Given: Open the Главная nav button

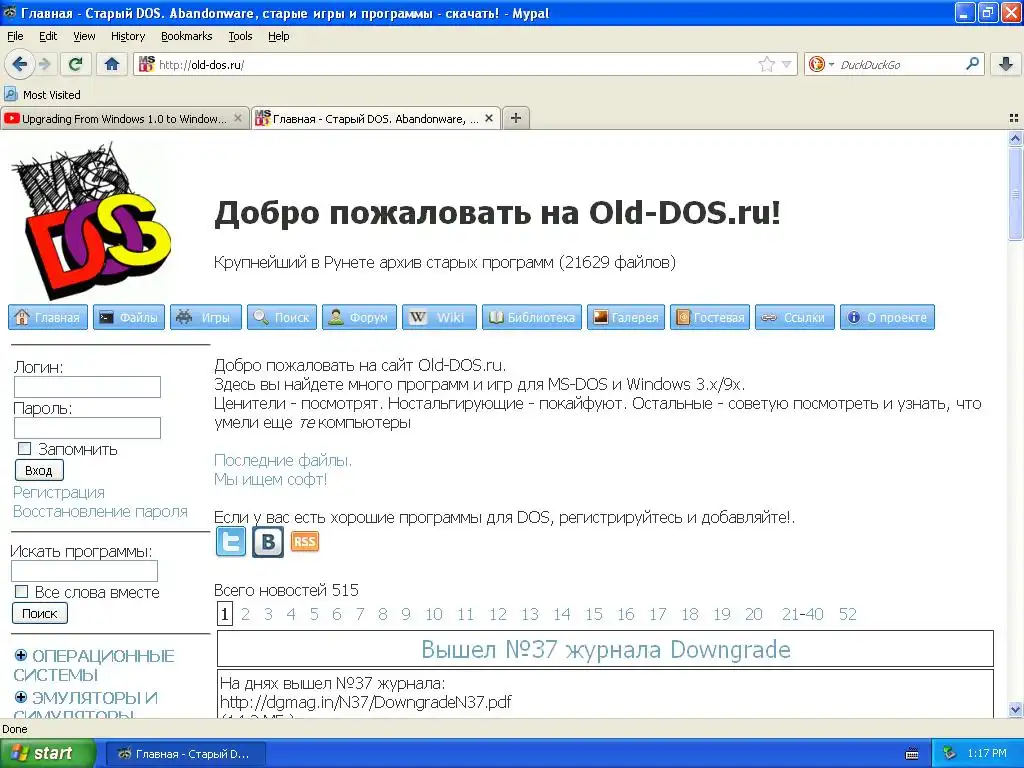Looking at the screenshot, I should tap(48, 317).
